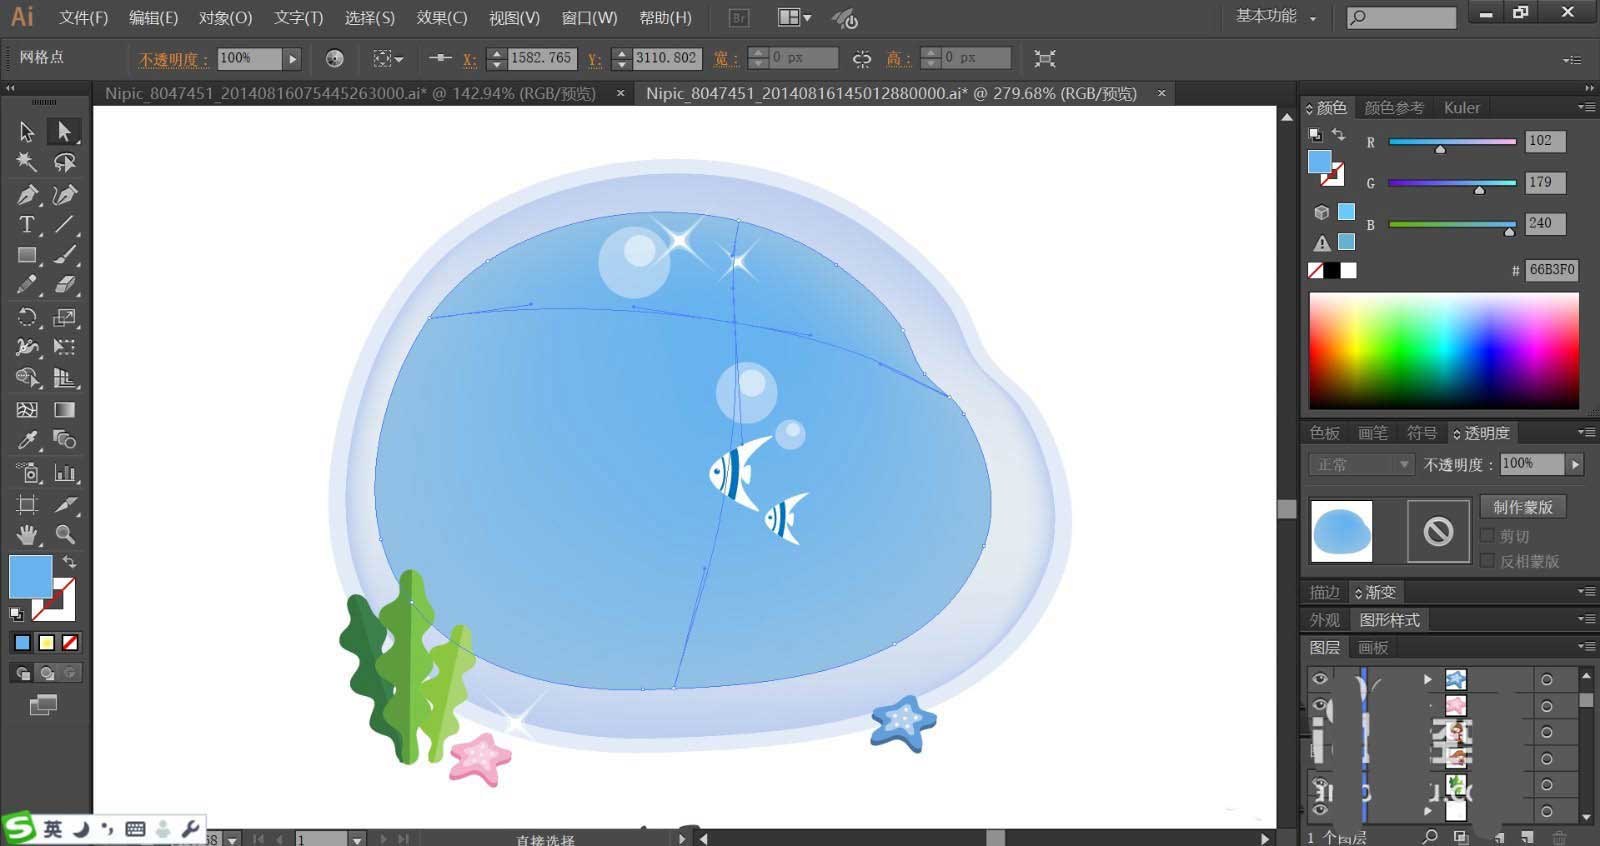The image size is (1600, 846).
Task: Choose the Lasso tool
Action: [65, 162]
